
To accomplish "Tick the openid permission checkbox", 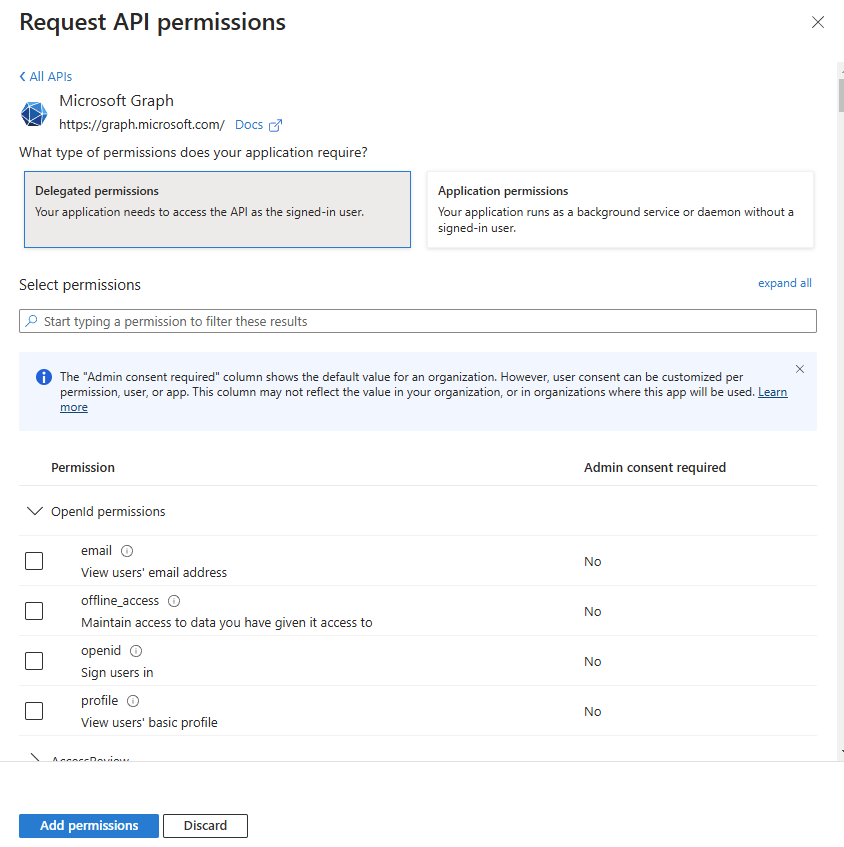I will point(34,661).
